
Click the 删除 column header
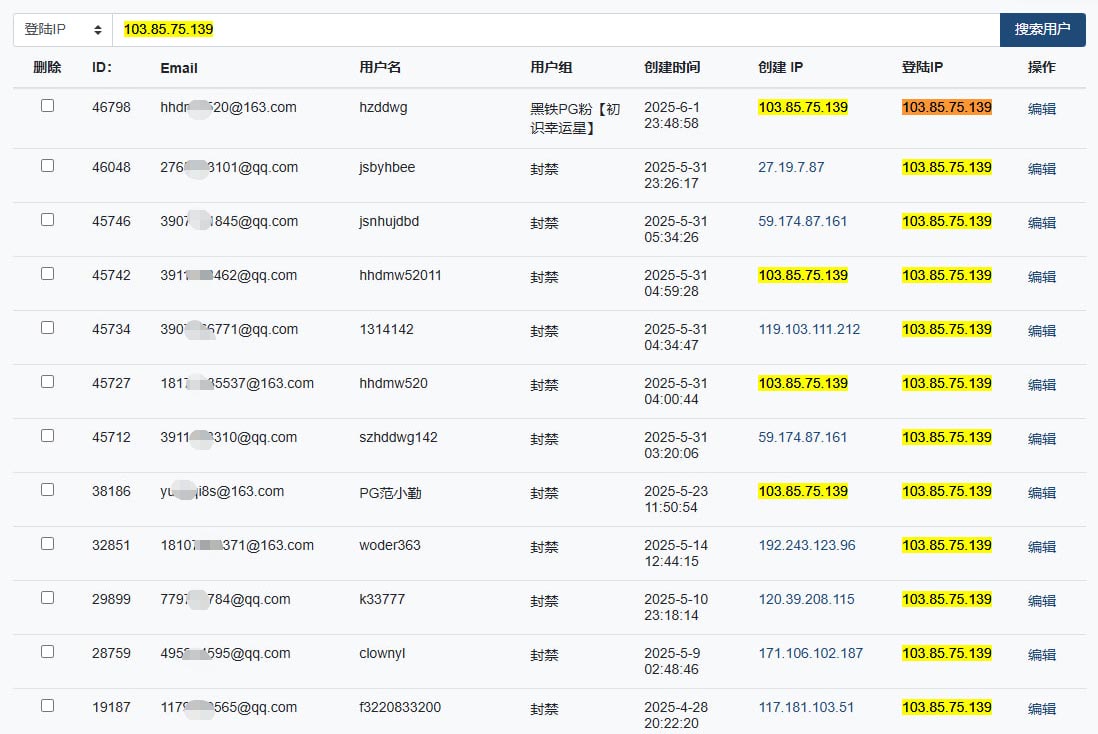point(48,67)
